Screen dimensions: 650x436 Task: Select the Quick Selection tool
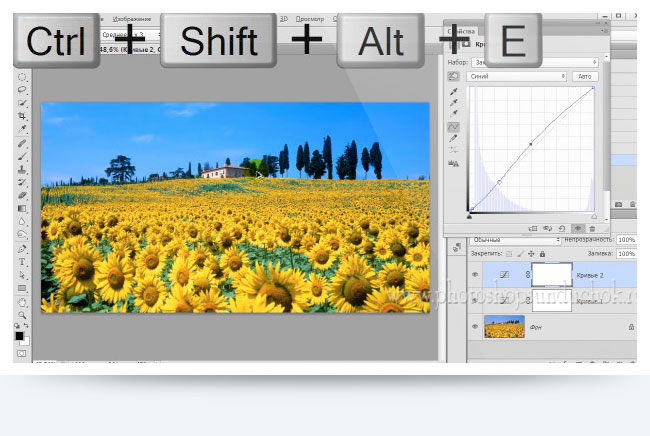[x=22, y=103]
